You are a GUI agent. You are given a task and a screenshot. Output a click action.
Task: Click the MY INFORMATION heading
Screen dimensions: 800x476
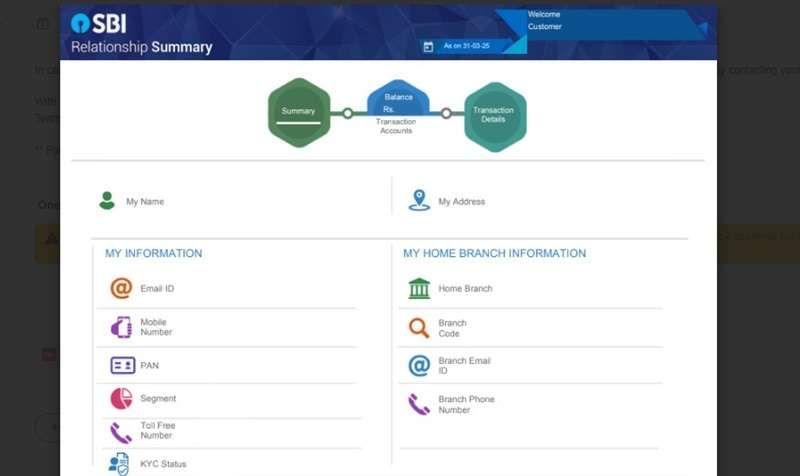[x=154, y=254]
